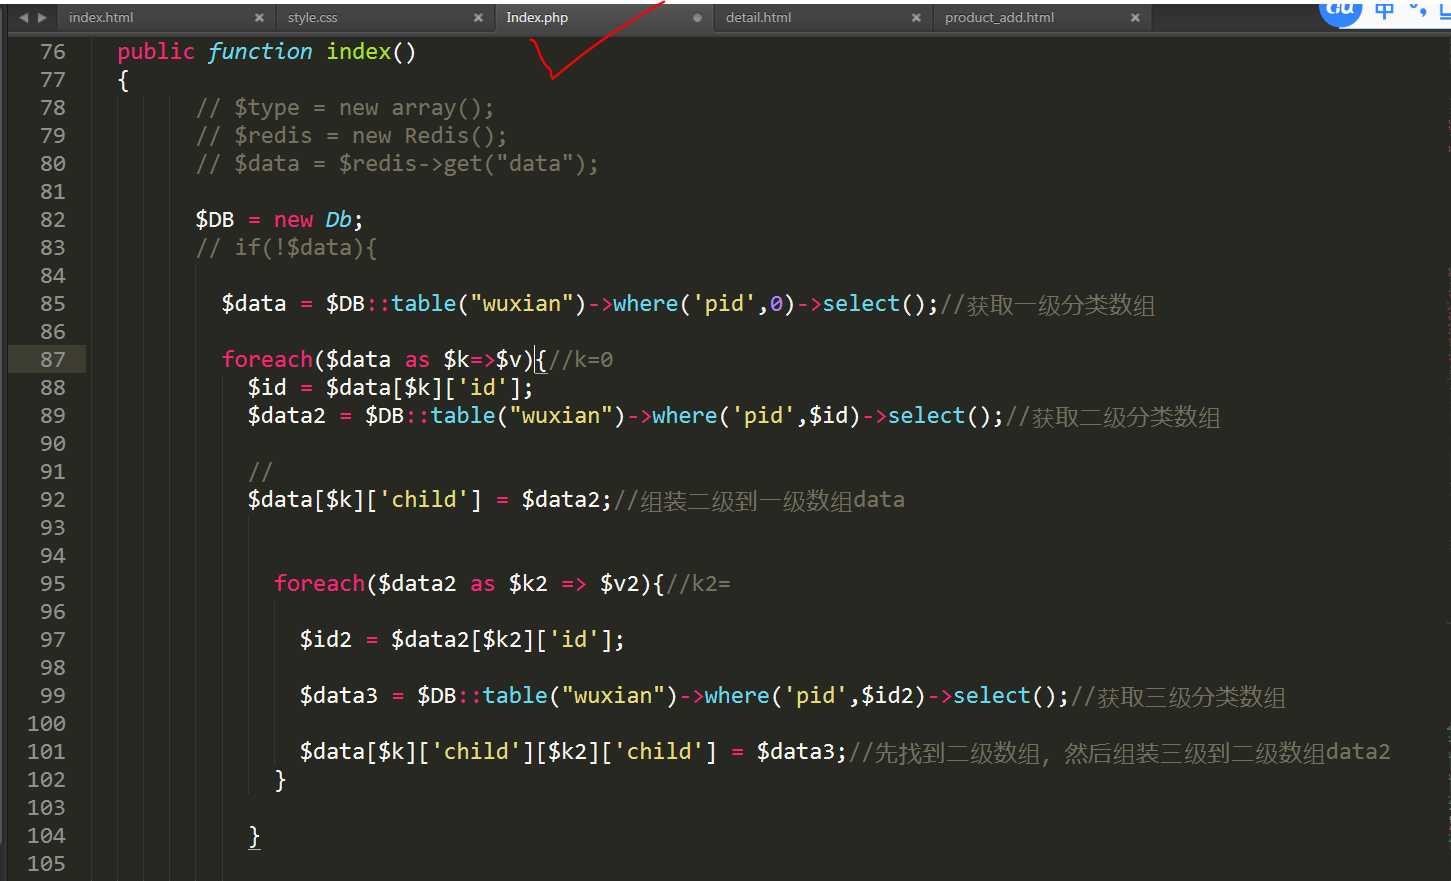Close the index.html tab
The height and width of the screenshot is (881, 1451).
tap(259, 18)
